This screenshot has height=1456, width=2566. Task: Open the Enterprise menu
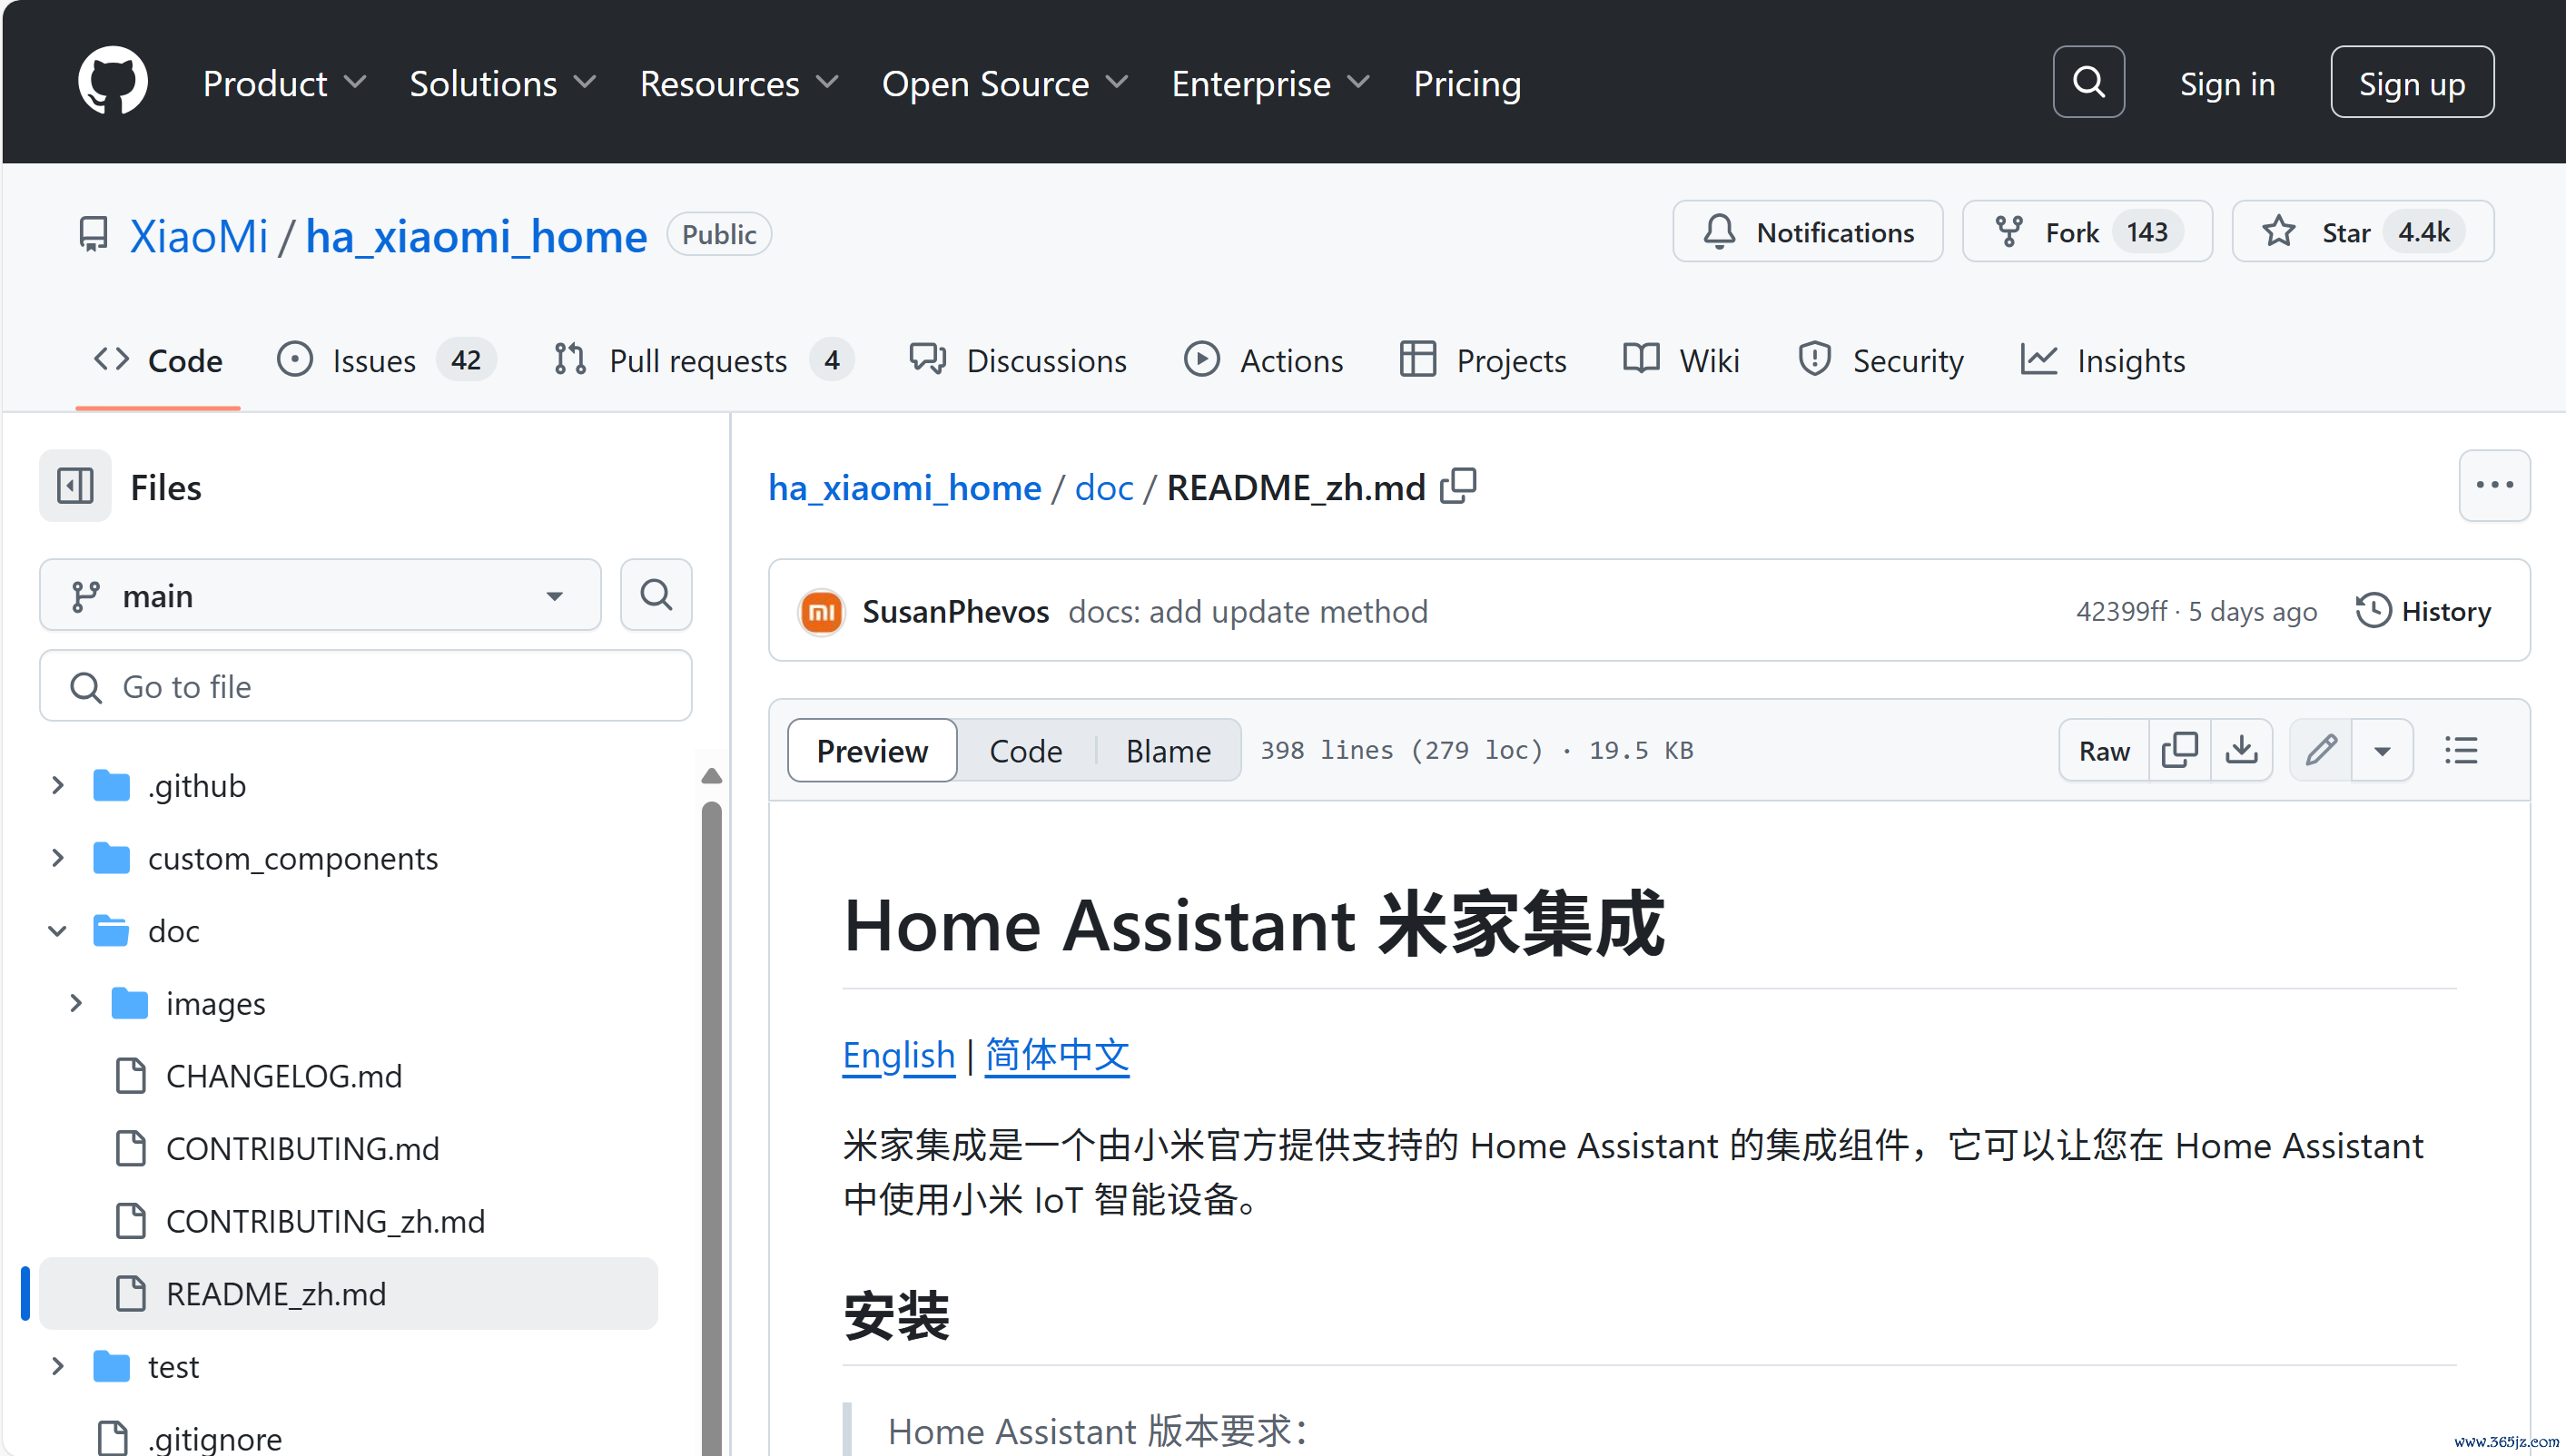1270,83
